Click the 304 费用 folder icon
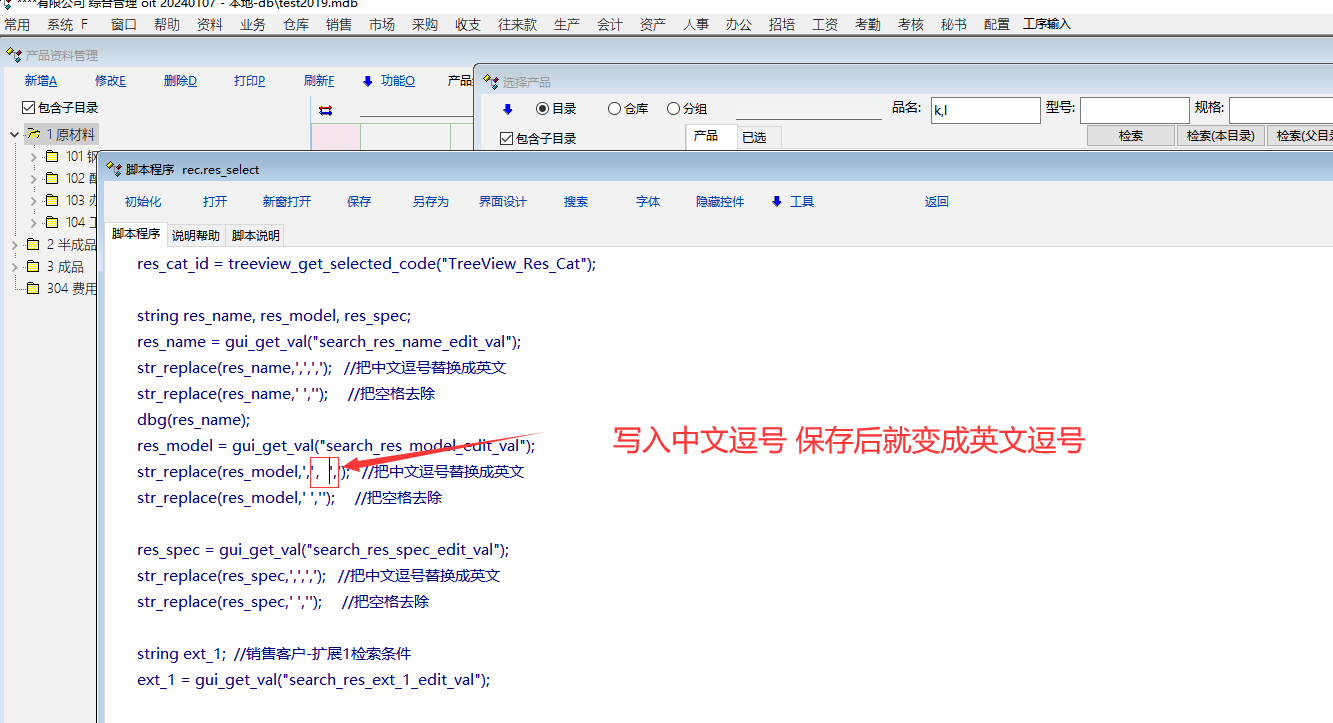The width and height of the screenshot is (1333, 723). [x=33, y=289]
